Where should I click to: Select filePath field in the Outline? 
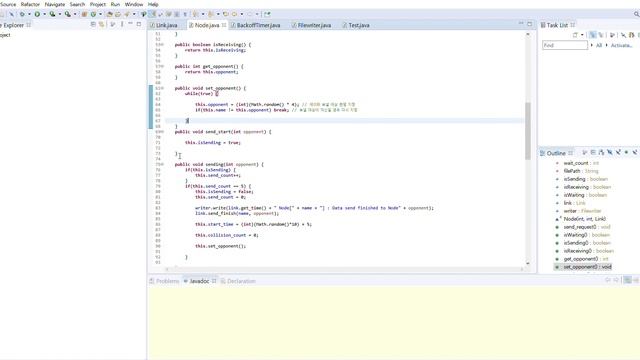tap(581, 171)
